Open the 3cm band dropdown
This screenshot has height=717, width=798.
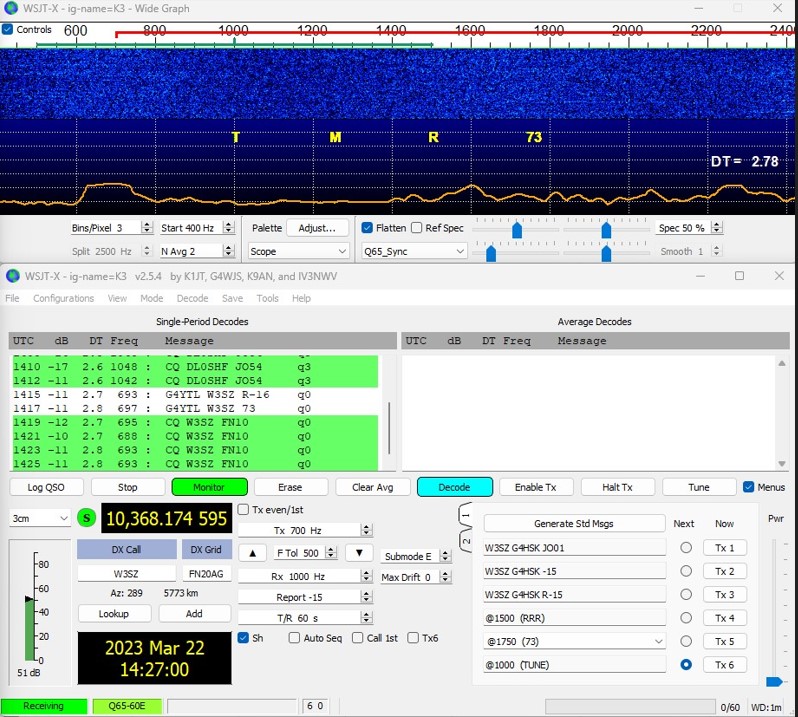(x=40, y=518)
